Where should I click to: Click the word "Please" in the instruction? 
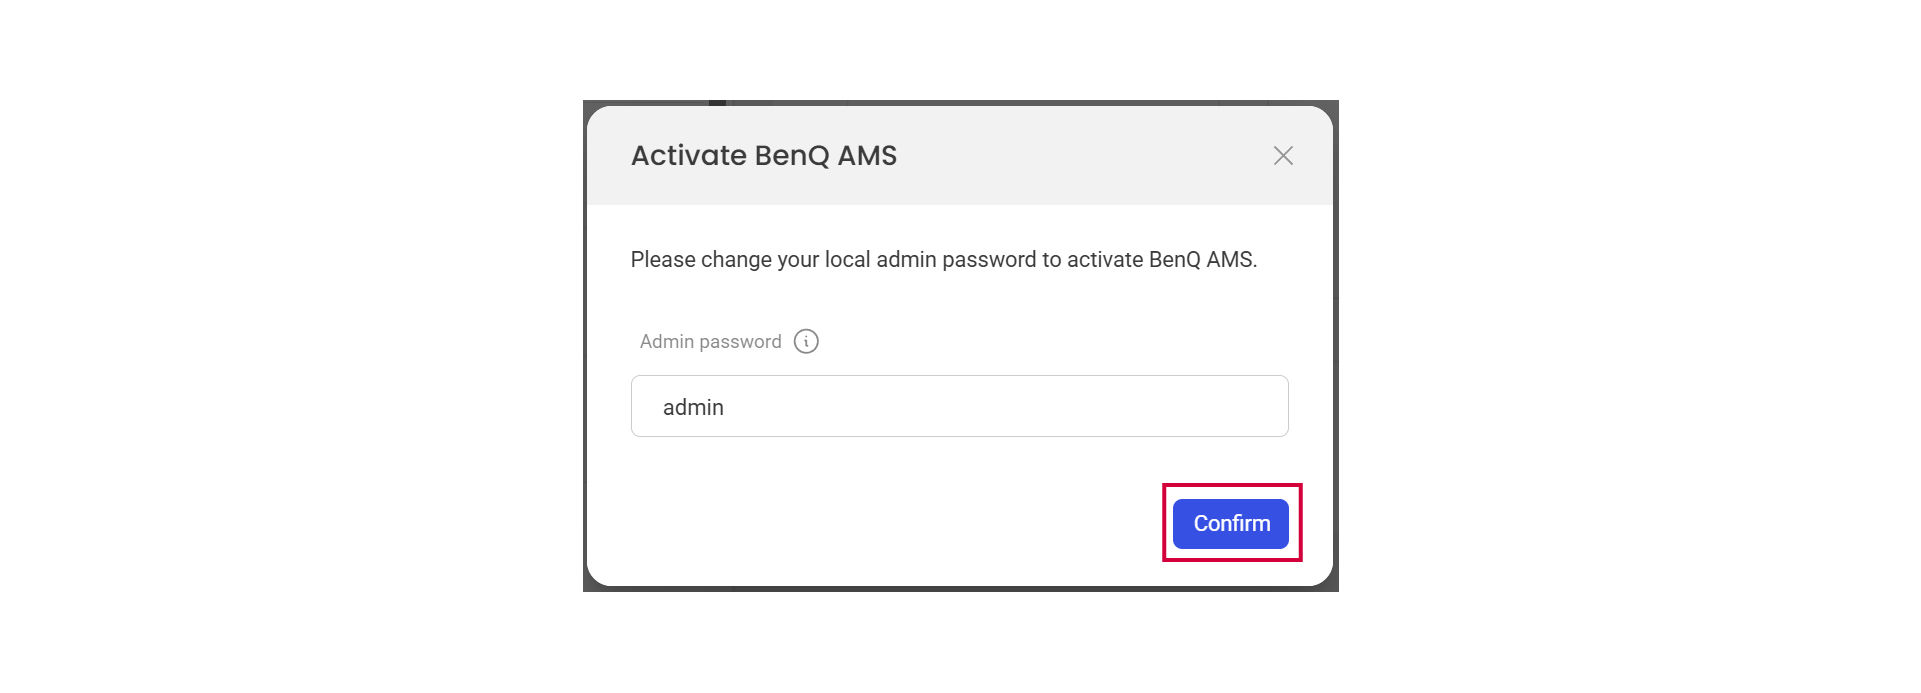[x=662, y=260]
